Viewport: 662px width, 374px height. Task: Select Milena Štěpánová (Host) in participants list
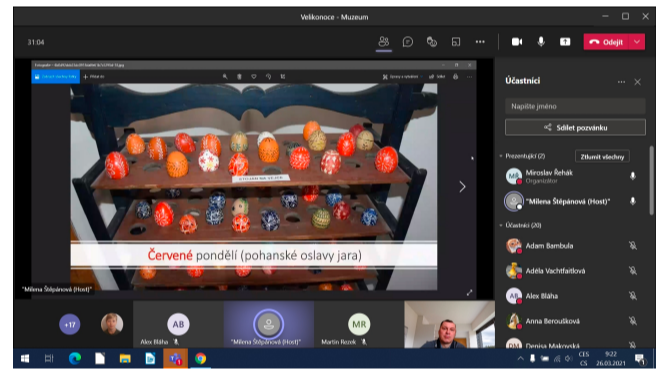point(567,202)
